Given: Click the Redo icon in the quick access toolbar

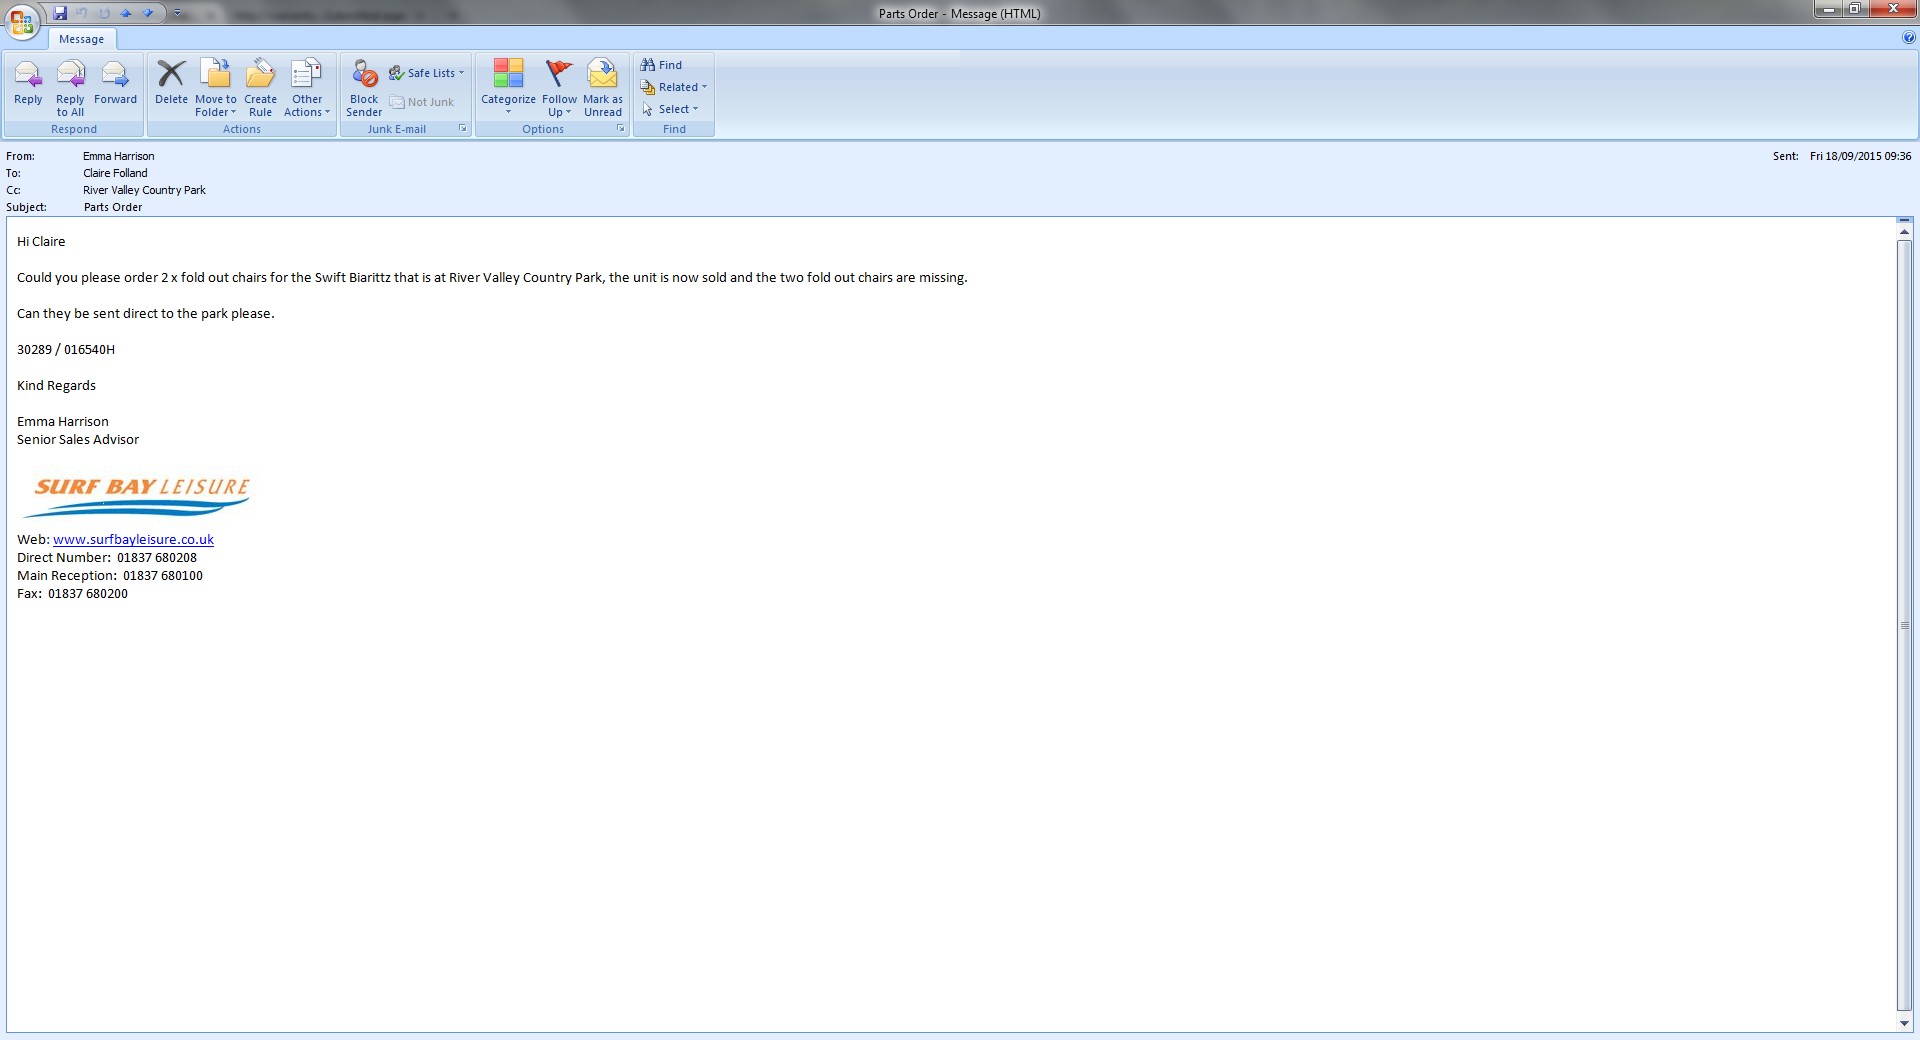Looking at the screenshot, I should coord(104,13).
